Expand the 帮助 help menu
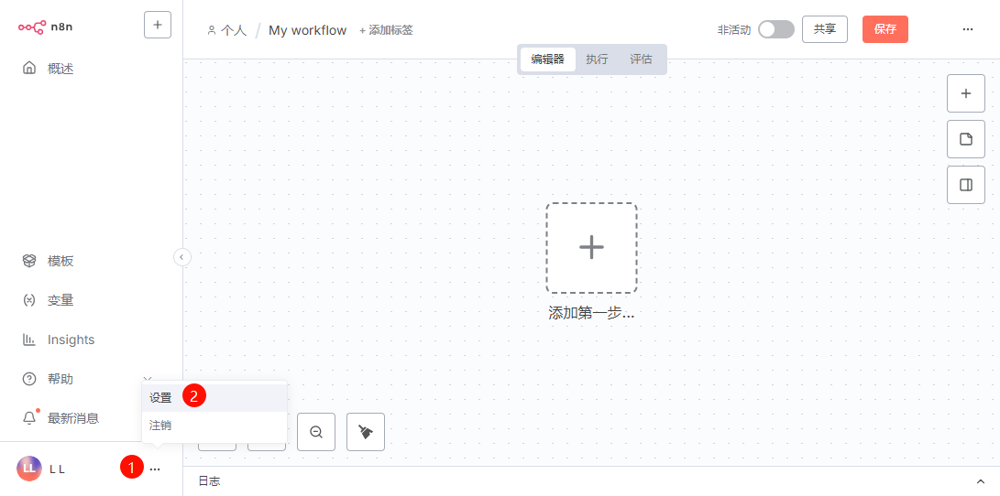Screen dimensions: 1000x496 point(60,379)
